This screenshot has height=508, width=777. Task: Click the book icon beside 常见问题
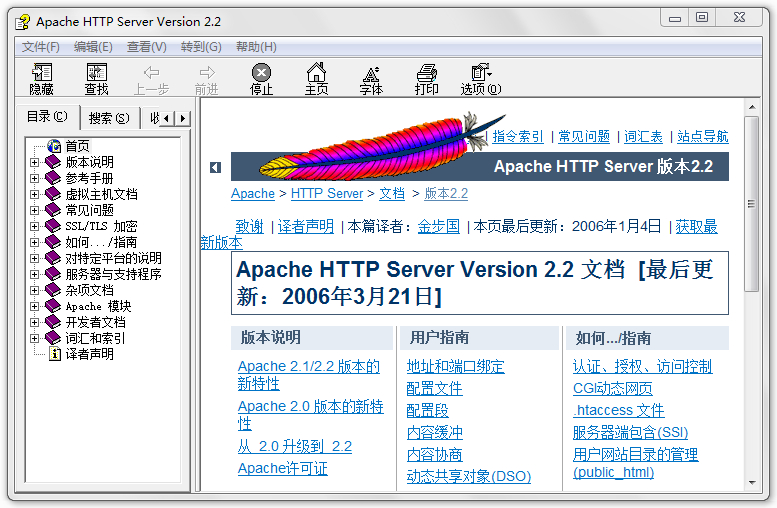53,210
